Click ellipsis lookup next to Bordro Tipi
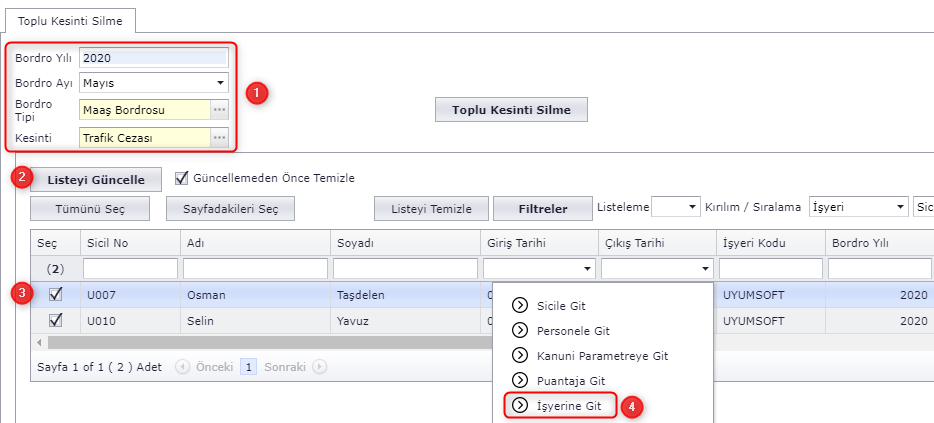Viewport: 934px width, 423px height. click(219, 110)
